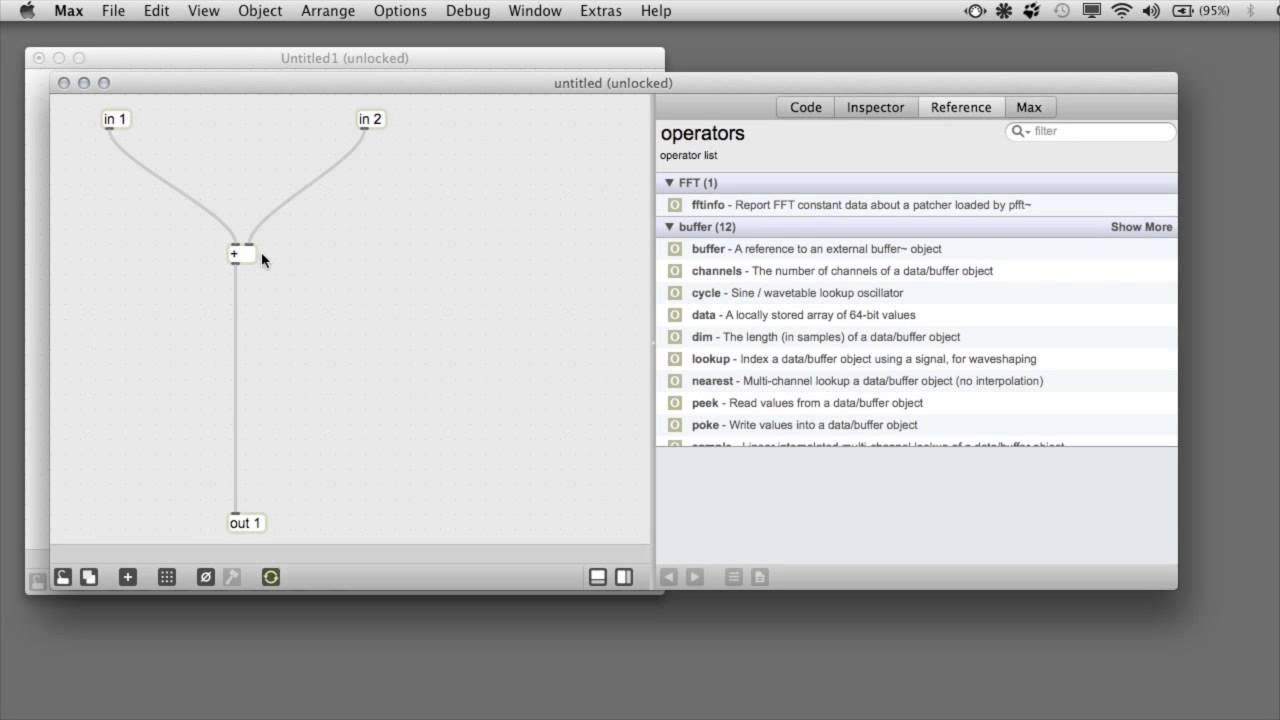Open patcher windows icon in bottom toolbar
Viewport: 1280px width, 720px height.
pyautogui.click(x=89, y=577)
